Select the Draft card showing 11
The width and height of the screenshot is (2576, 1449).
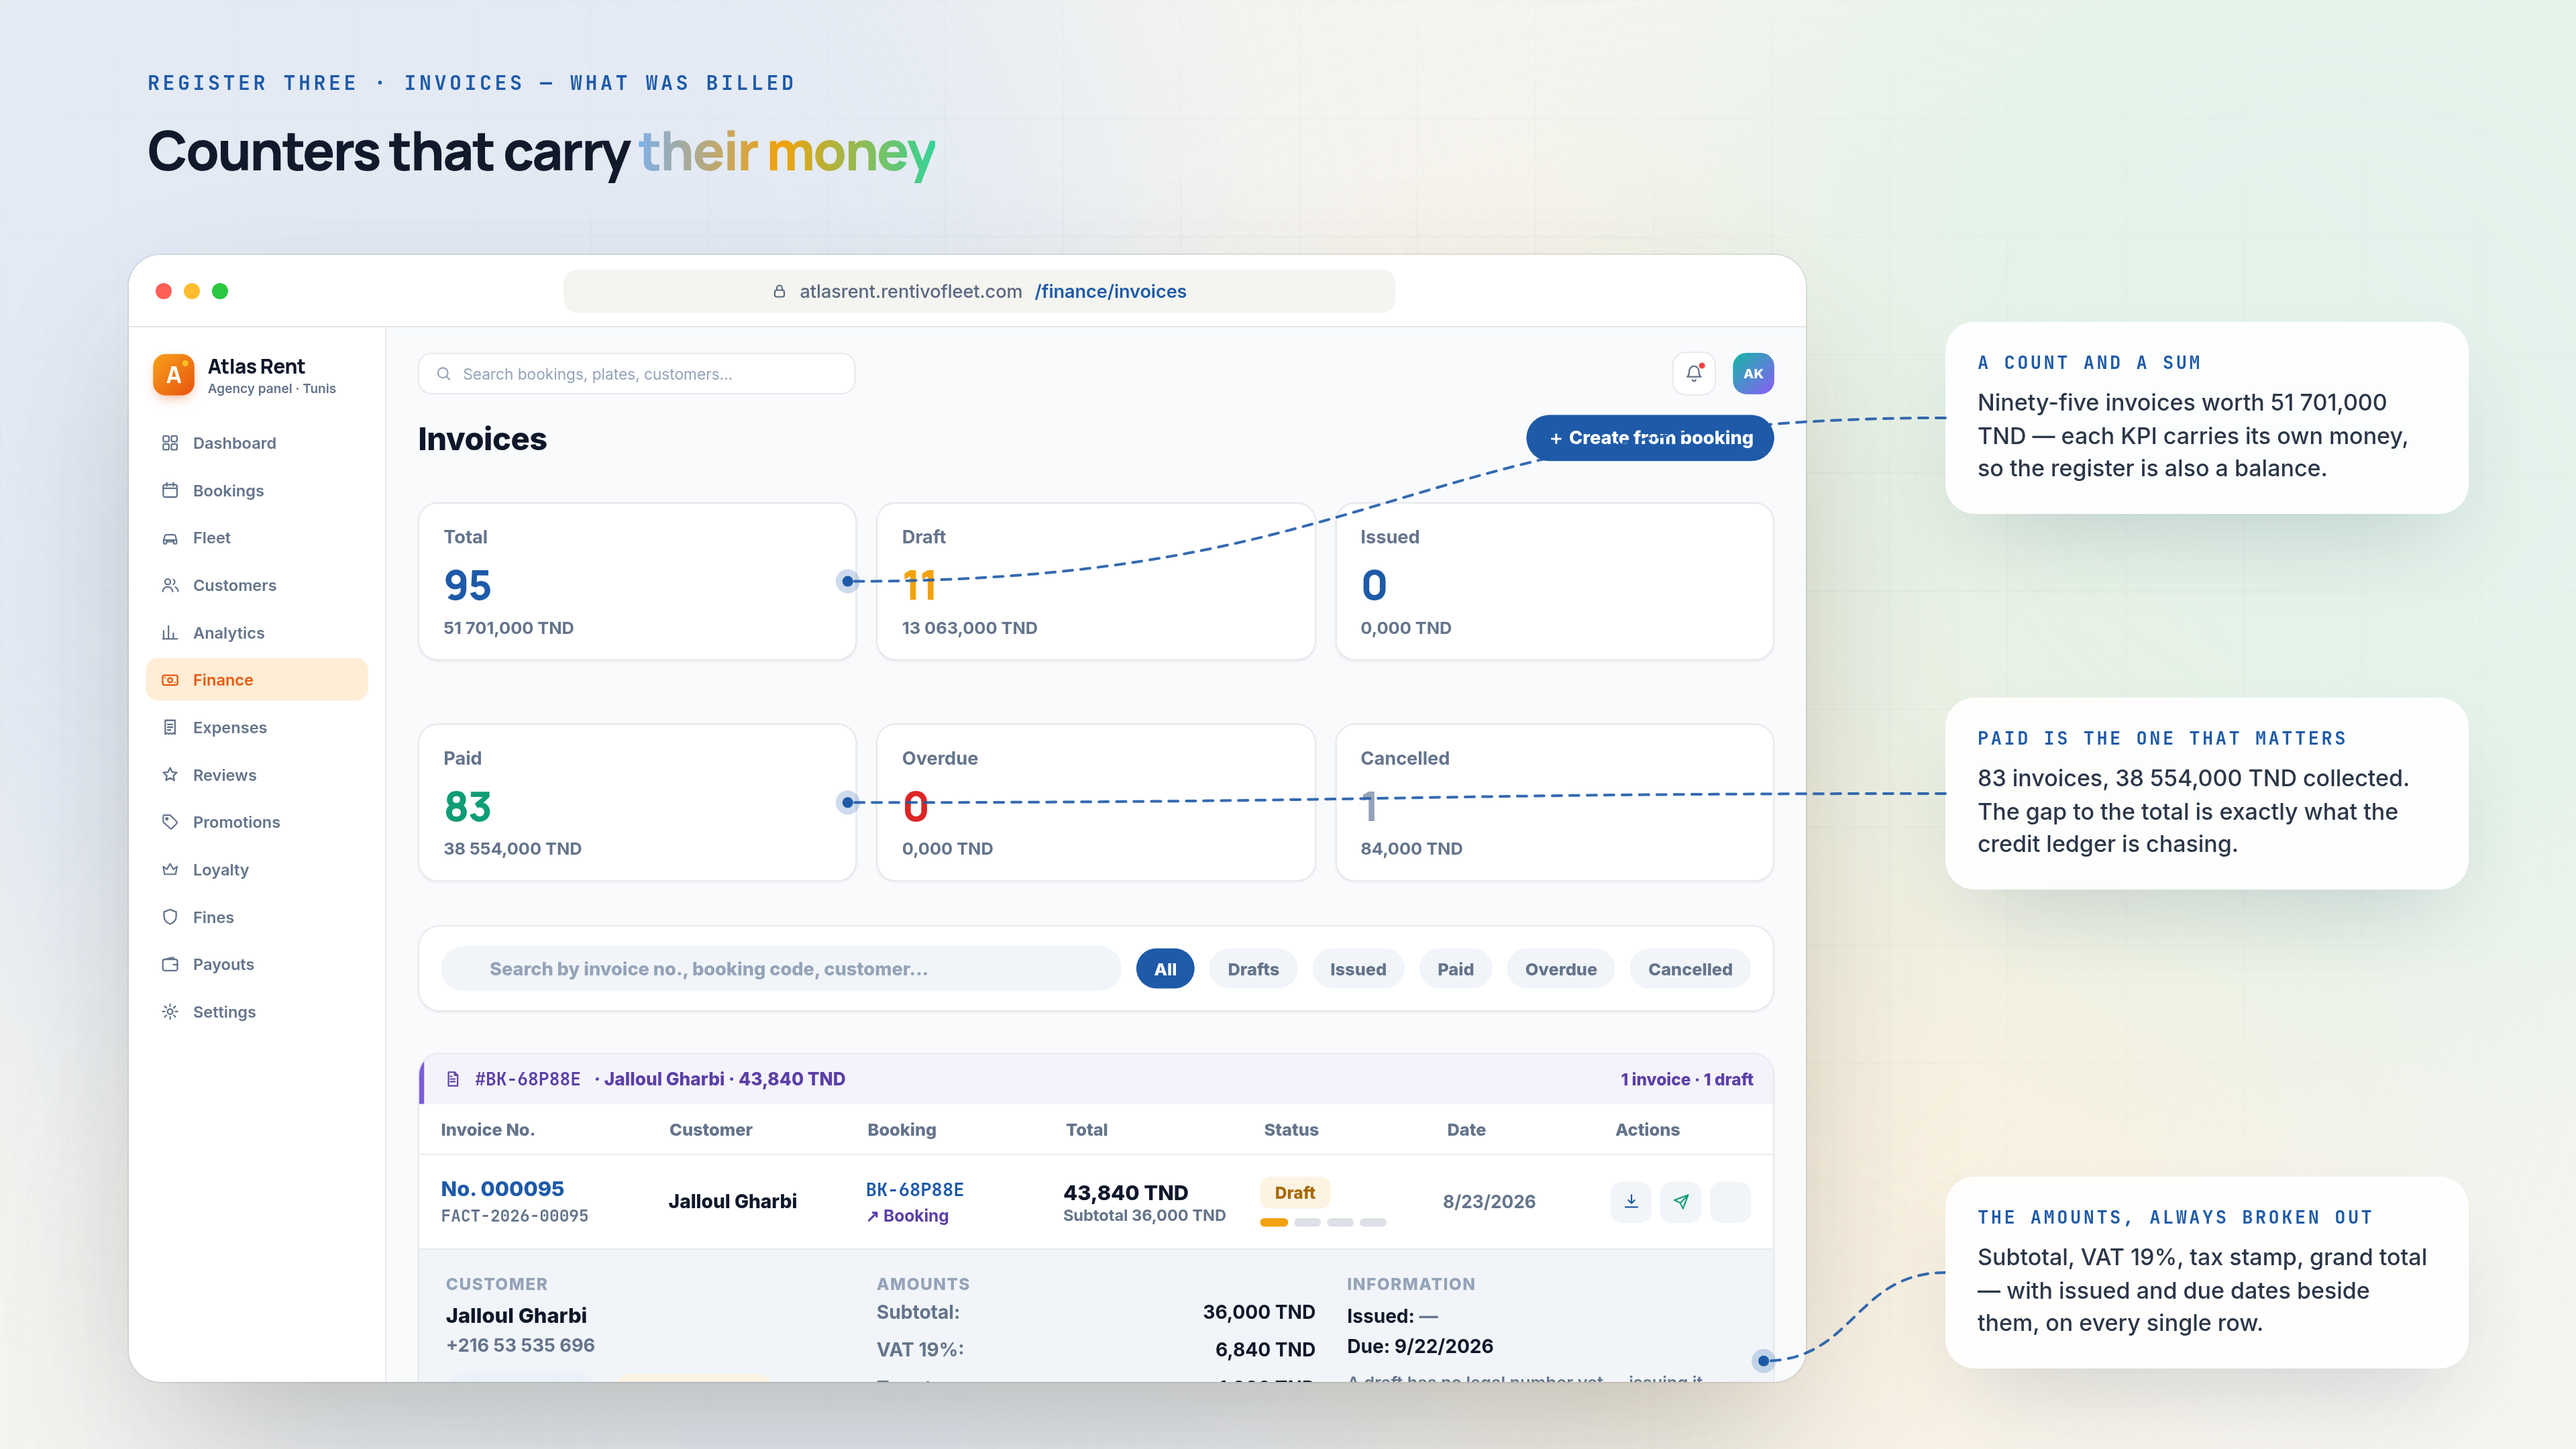click(x=1095, y=581)
